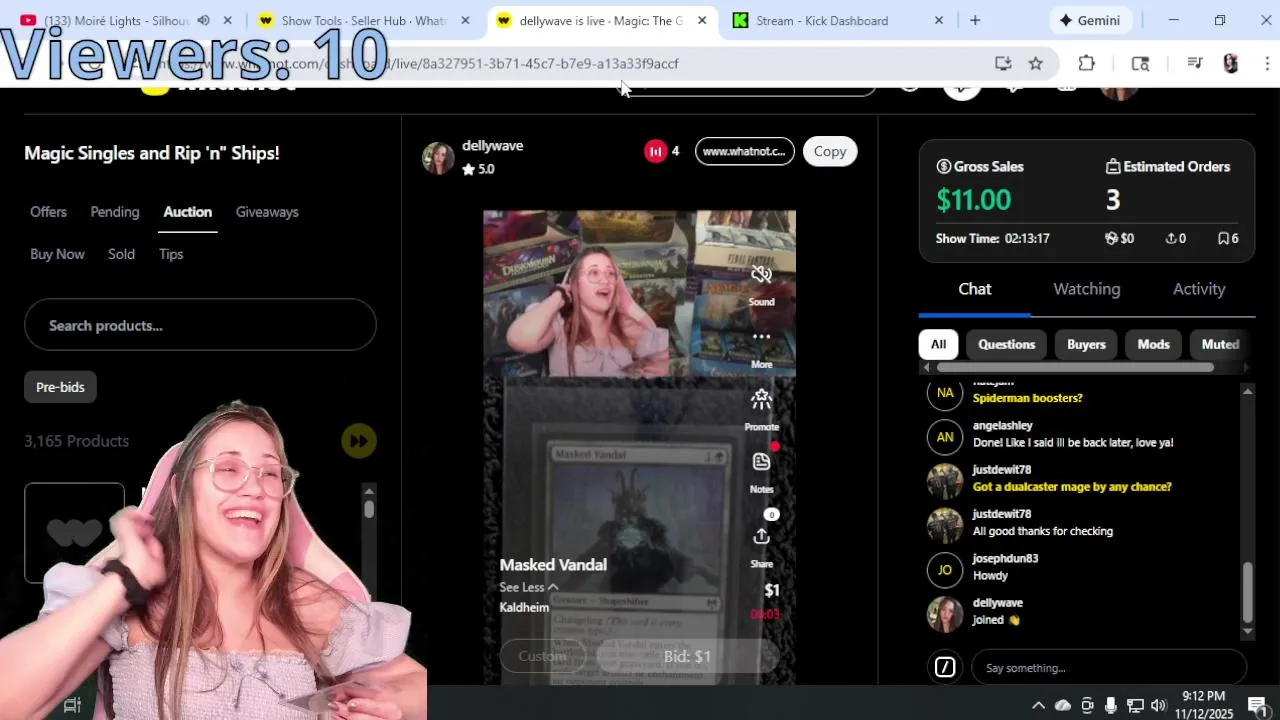
Task: Open the Buy Now tab
Action: pyautogui.click(x=57, y=254)
